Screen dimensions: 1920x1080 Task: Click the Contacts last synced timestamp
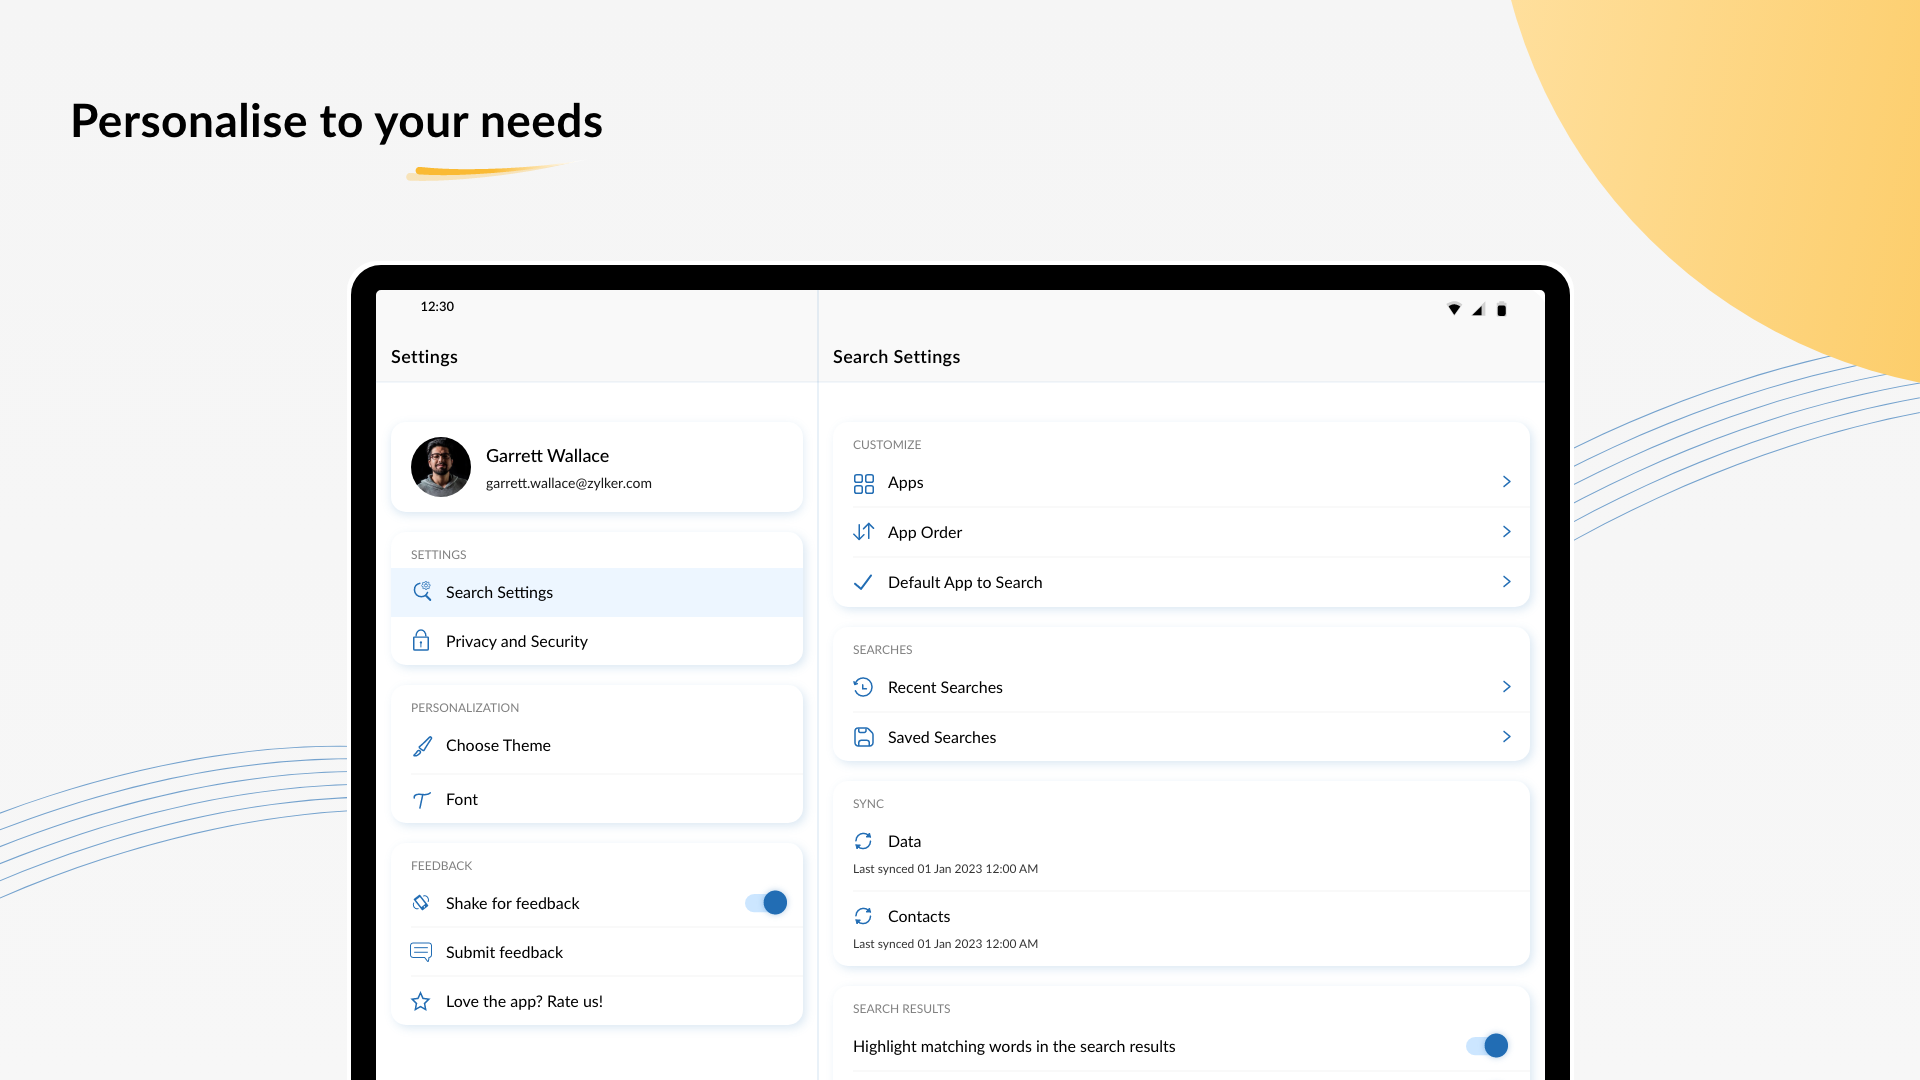coord(945,944)
